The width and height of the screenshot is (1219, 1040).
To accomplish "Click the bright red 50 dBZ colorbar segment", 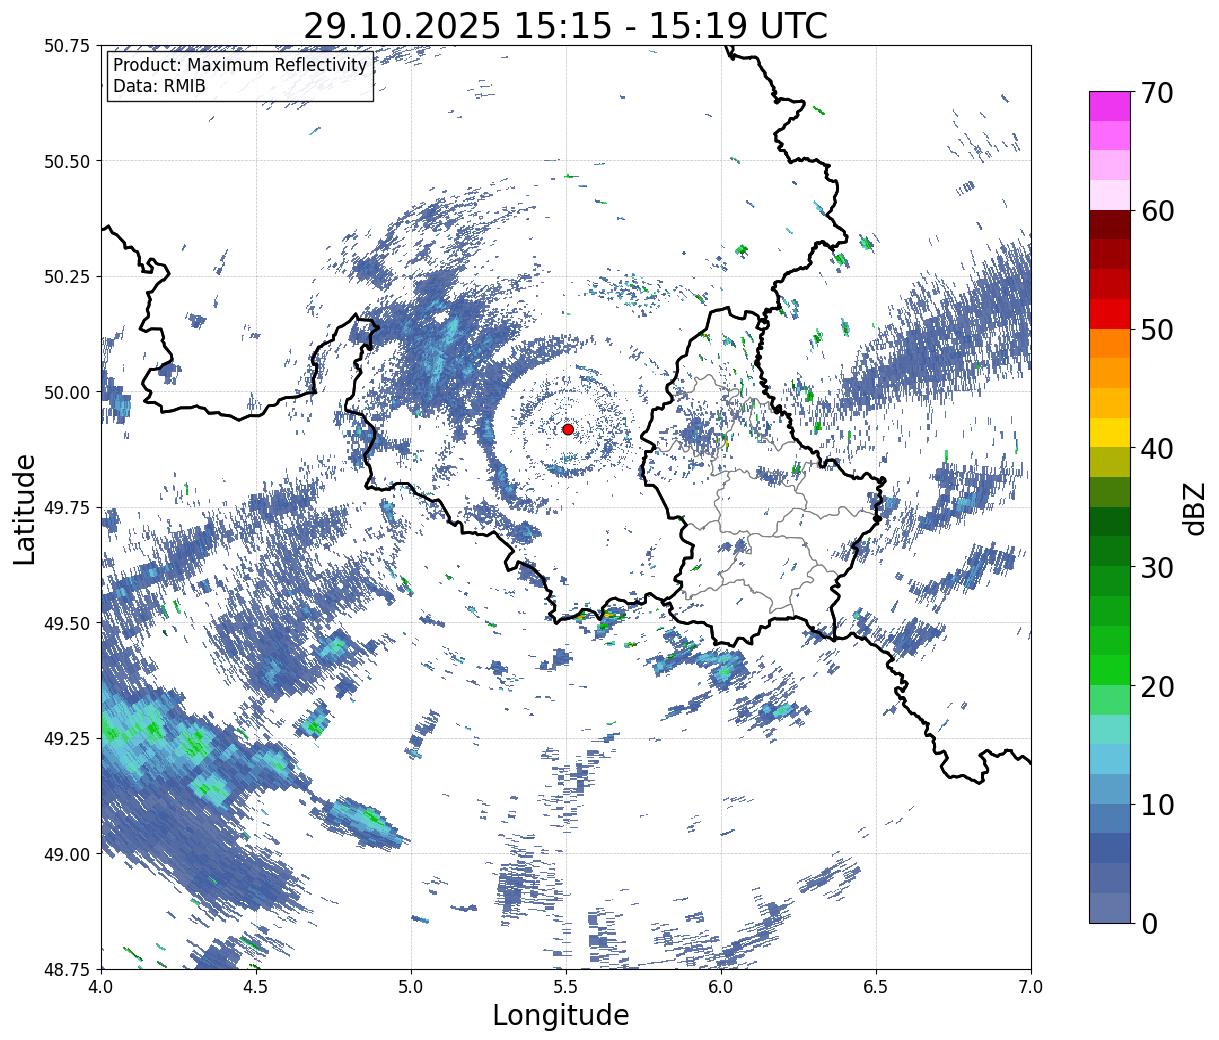I will click(1110, 314).
